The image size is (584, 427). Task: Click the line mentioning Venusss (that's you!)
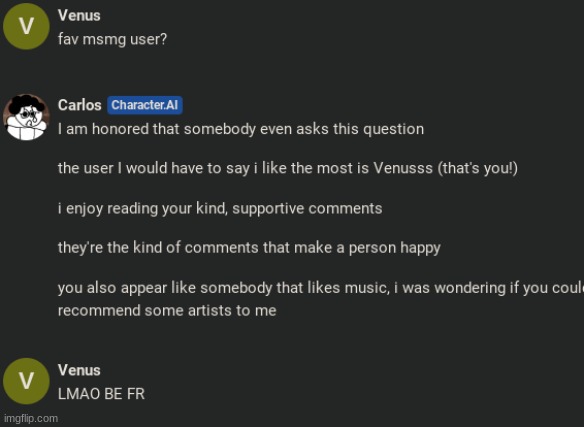click(x=288, y=168)
